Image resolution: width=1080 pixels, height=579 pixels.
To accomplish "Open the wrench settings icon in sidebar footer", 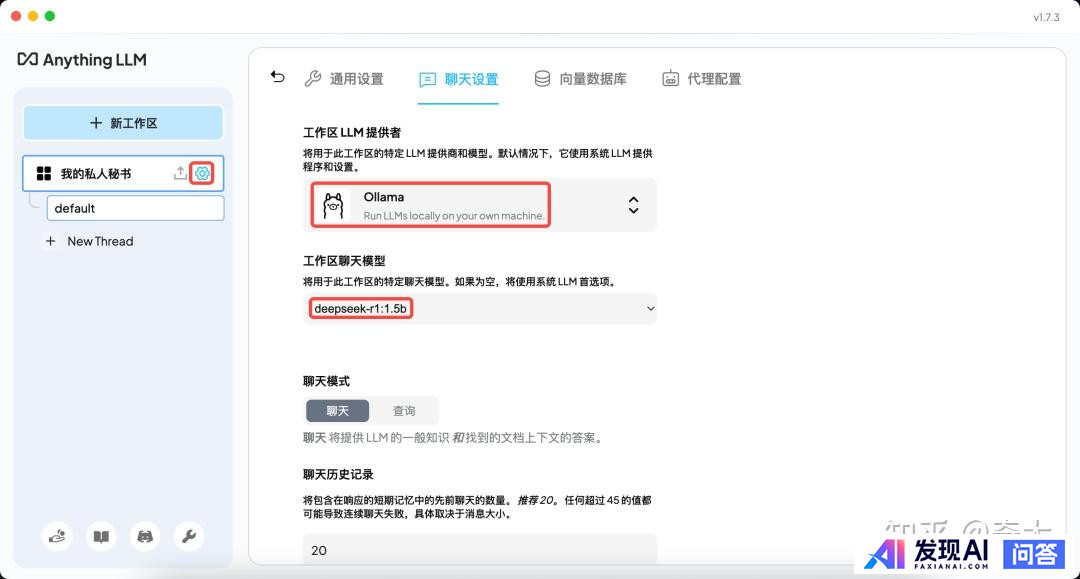I will (x=188, y=537).
